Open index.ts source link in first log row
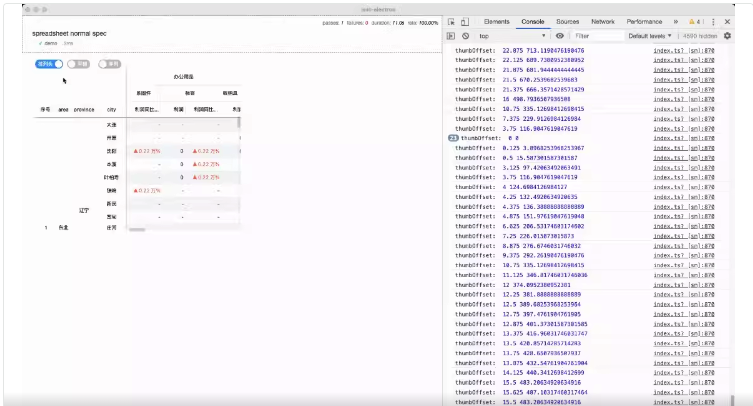The image size is (753, 406). click(x=684, y=50)
